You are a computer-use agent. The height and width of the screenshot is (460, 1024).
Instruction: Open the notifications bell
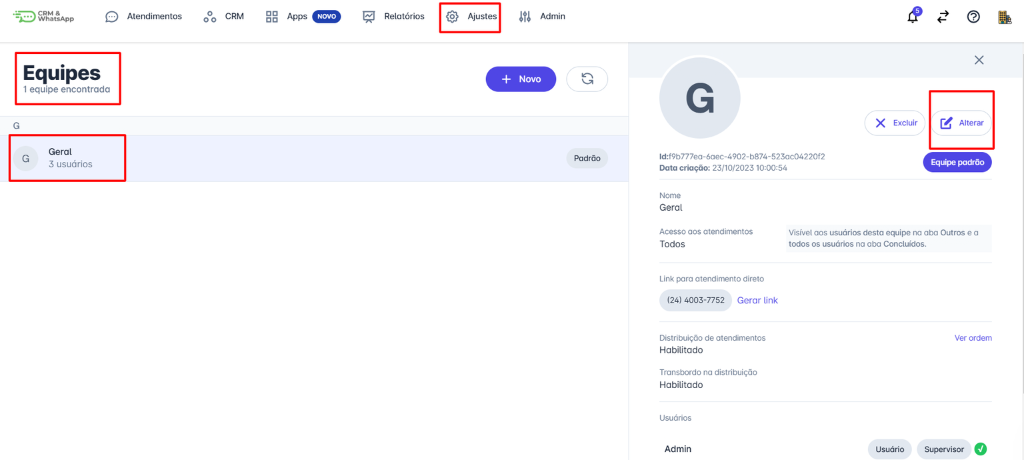(912, 17)
